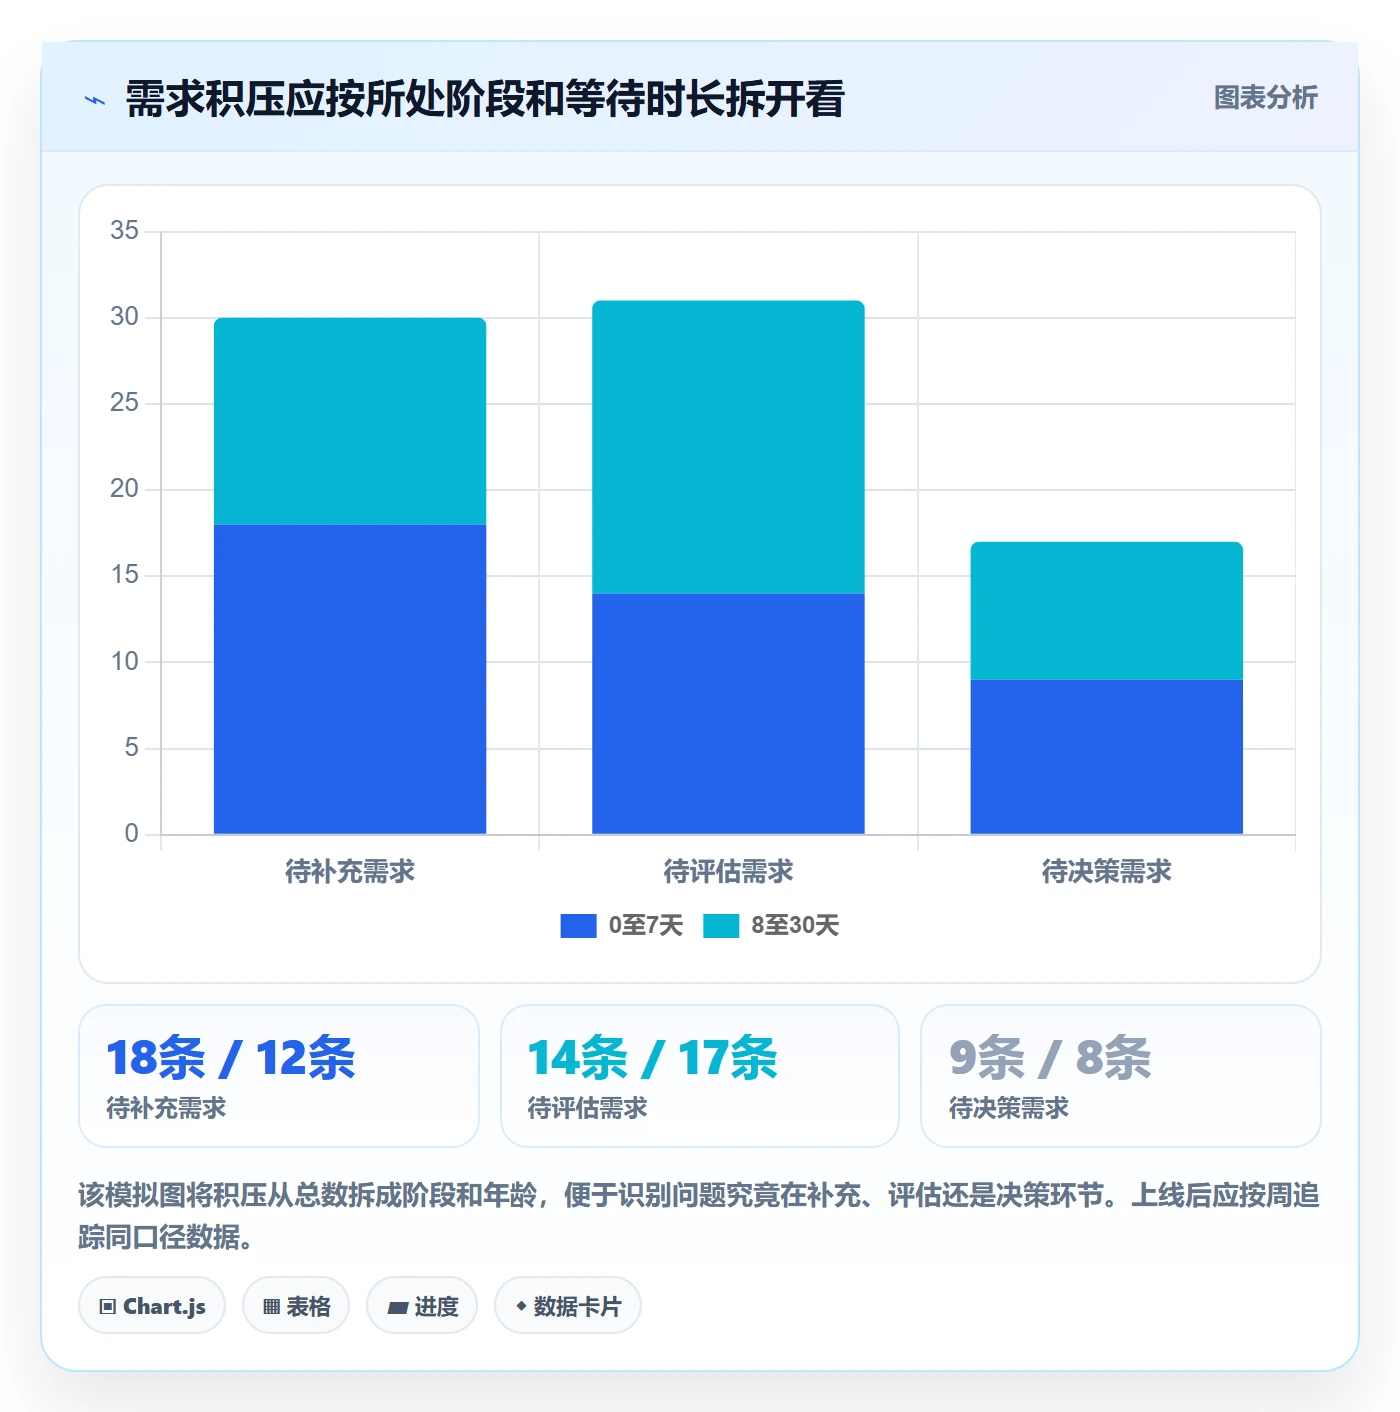
Task: Click the cyan 8至30天 segment of 待补充需求 bar
Action: coord(350,421)
